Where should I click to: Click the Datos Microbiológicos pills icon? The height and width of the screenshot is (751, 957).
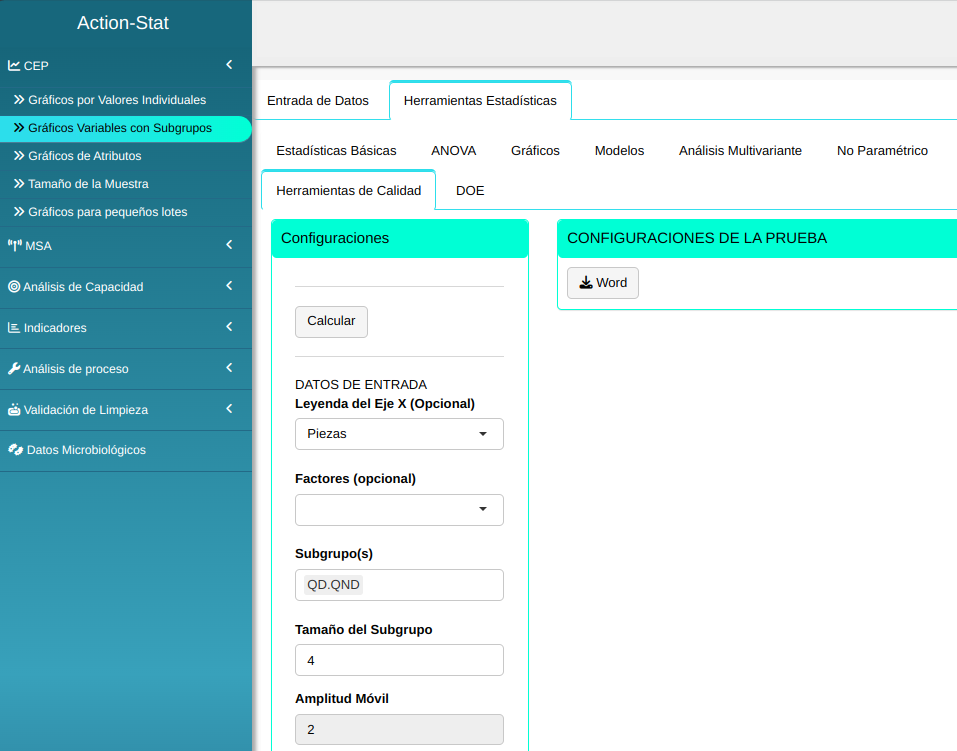tap(15, 450)
